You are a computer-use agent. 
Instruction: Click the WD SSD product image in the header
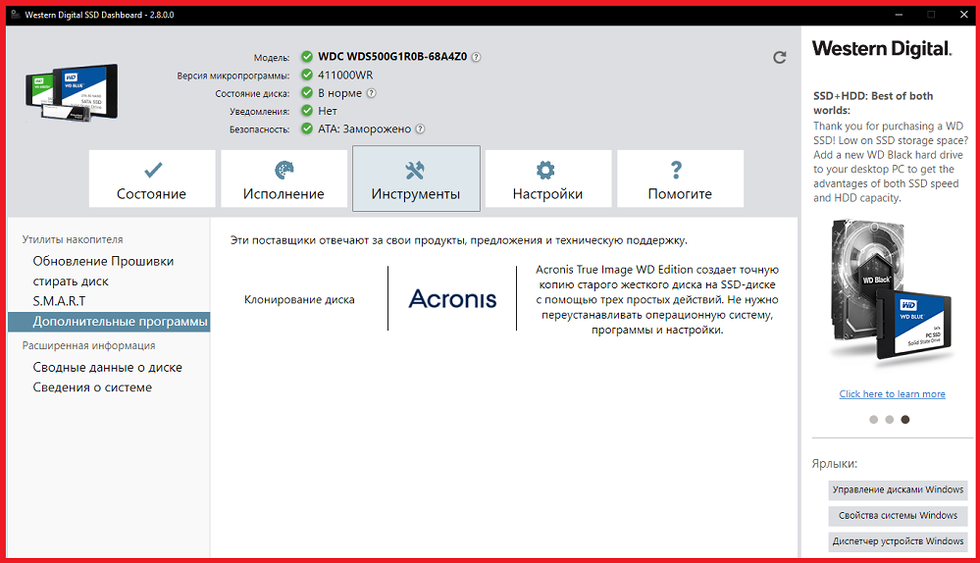(70, 93)
